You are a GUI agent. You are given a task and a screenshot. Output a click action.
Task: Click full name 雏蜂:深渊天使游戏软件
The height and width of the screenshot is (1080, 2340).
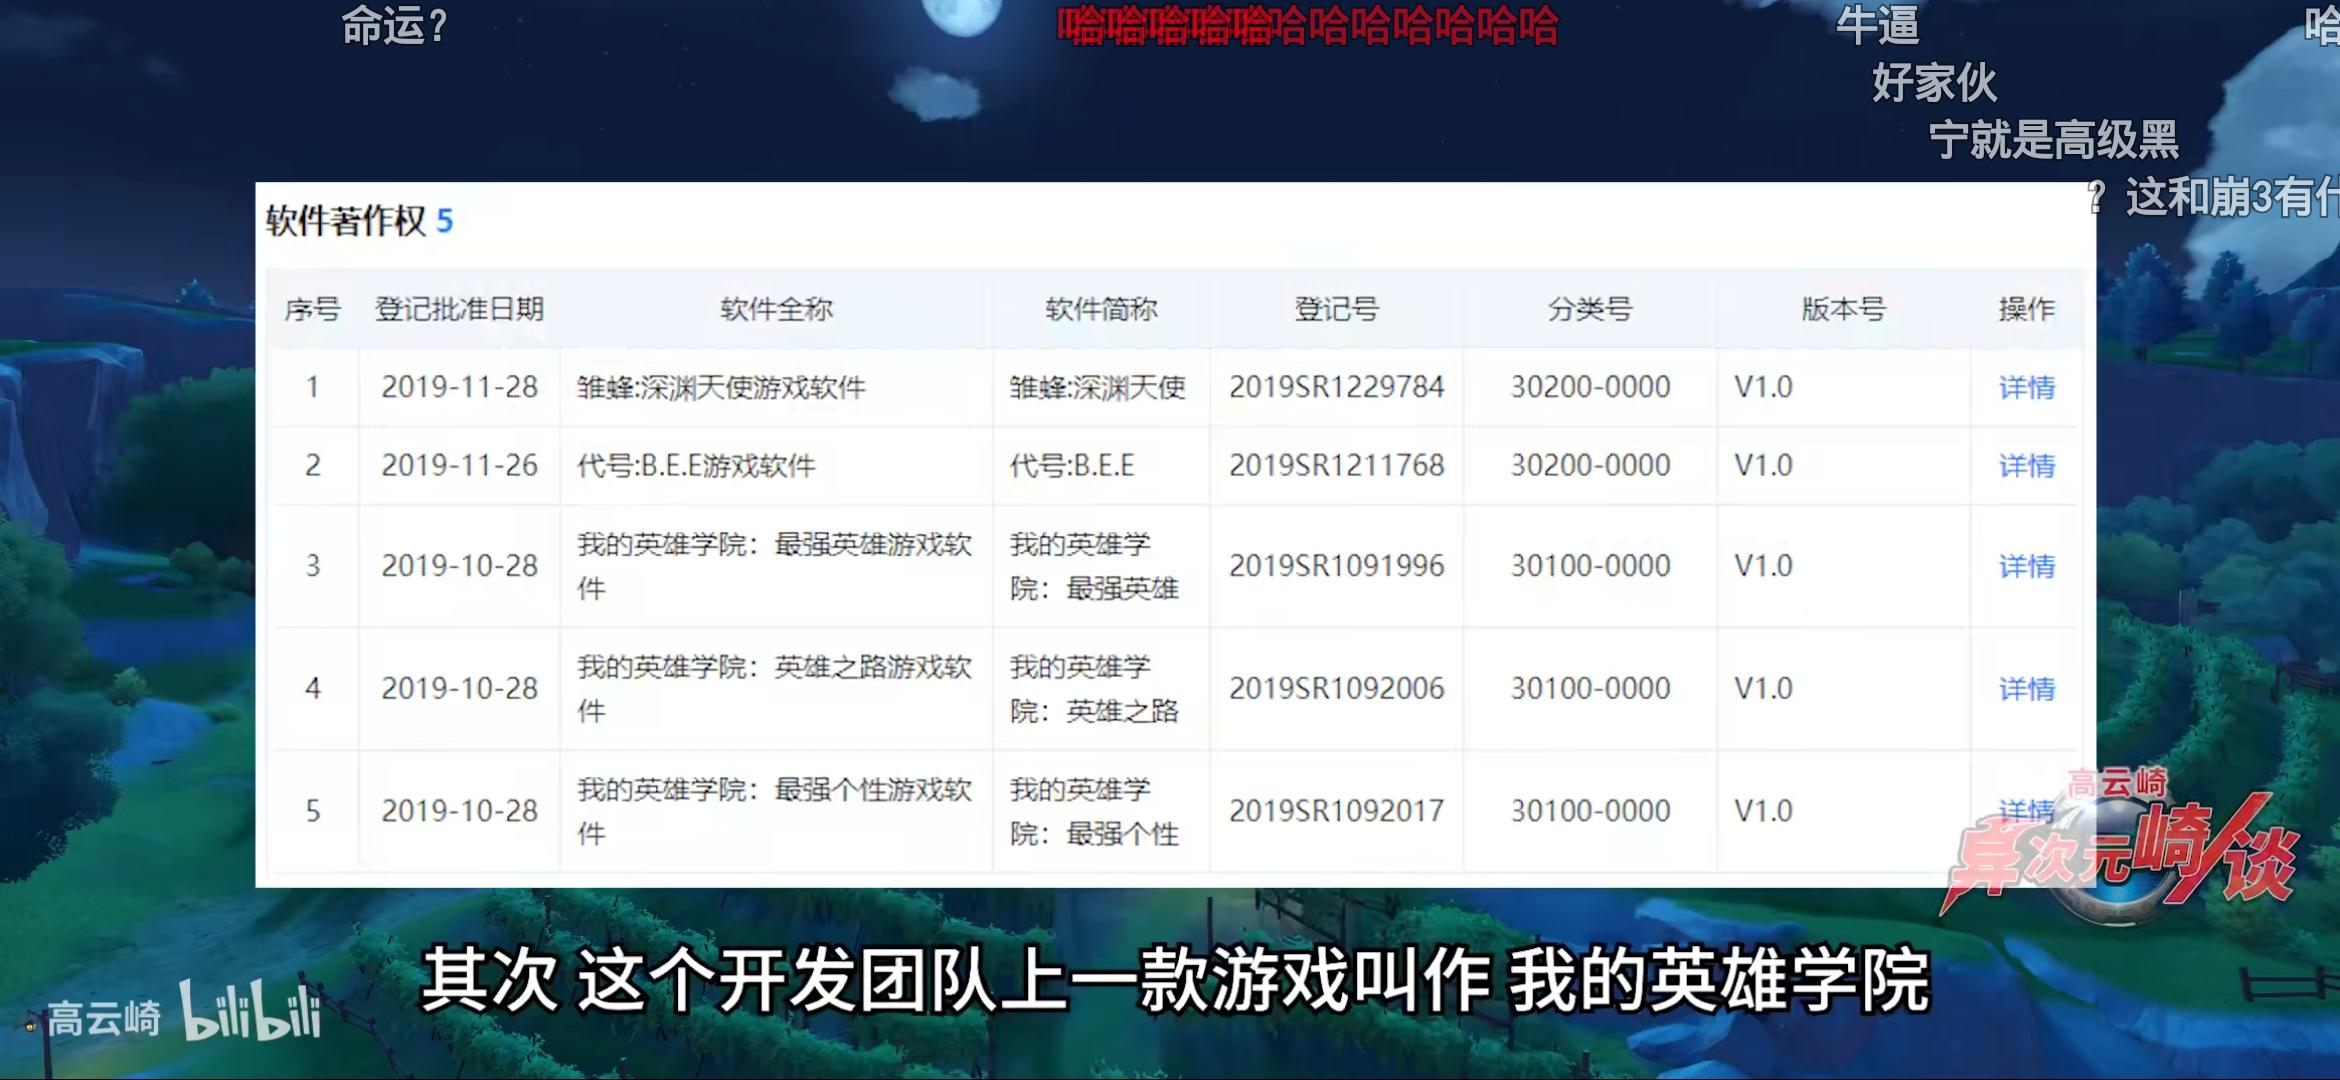721,387
